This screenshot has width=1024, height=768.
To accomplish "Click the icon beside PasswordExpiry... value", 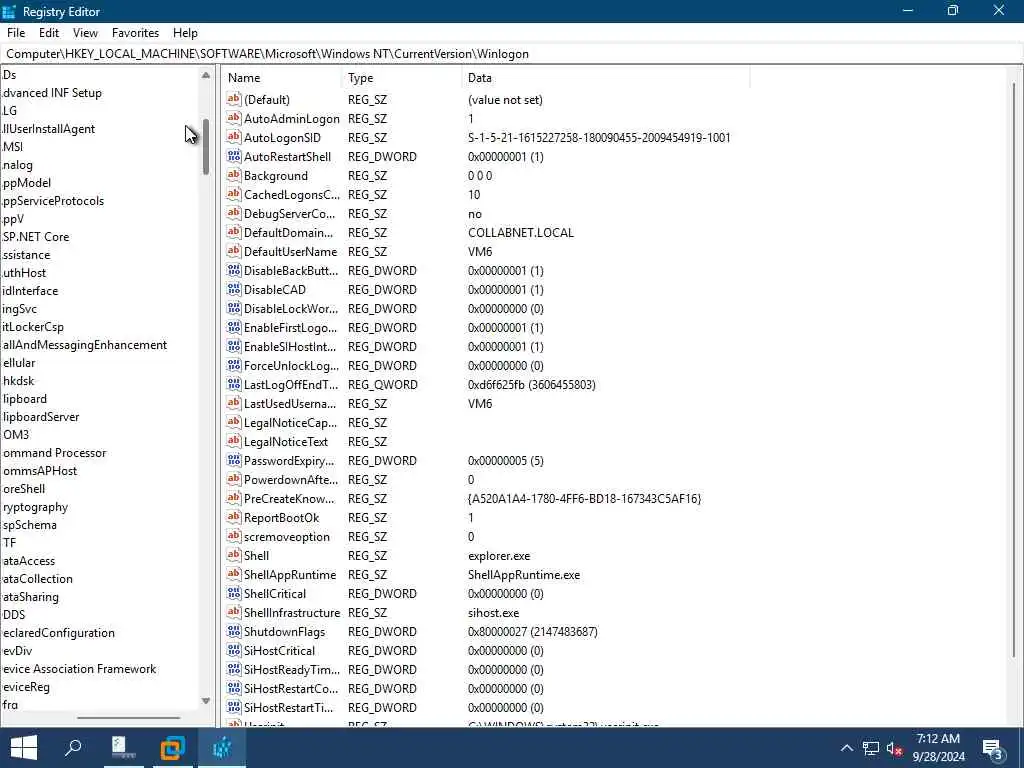I will pyautogui.click(x=233, y=460).
